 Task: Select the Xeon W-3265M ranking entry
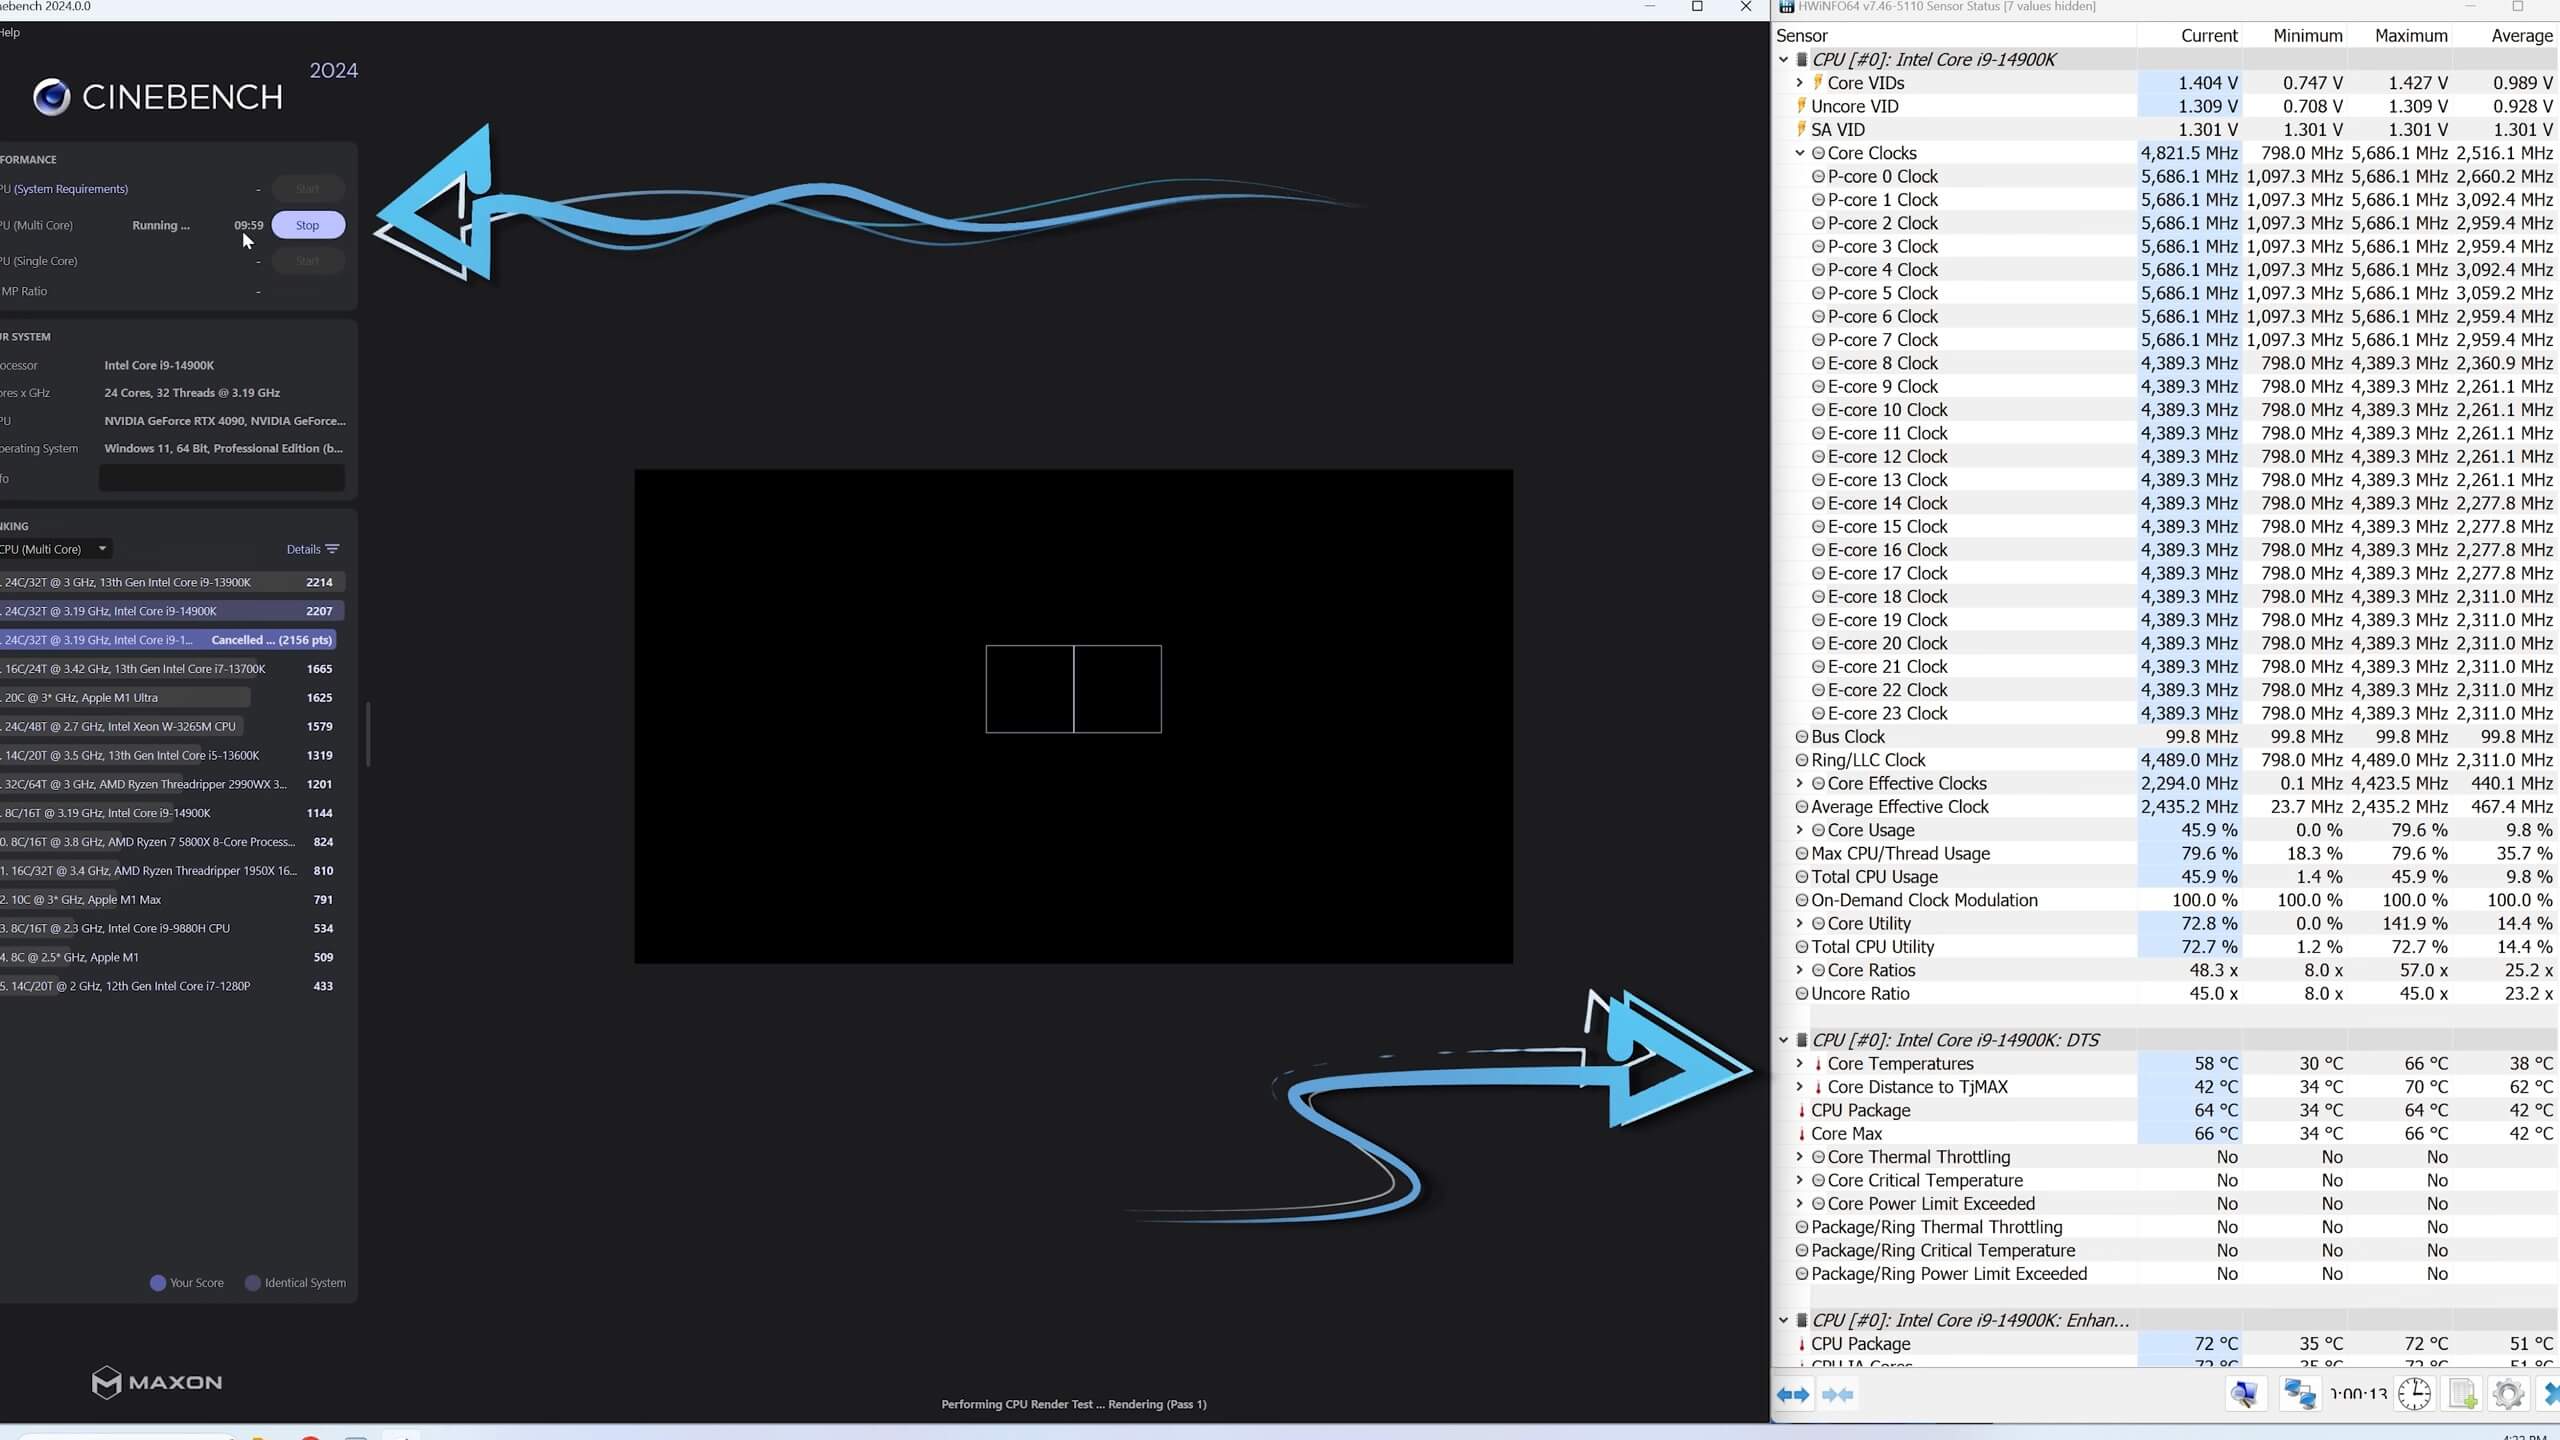(172, 727)
